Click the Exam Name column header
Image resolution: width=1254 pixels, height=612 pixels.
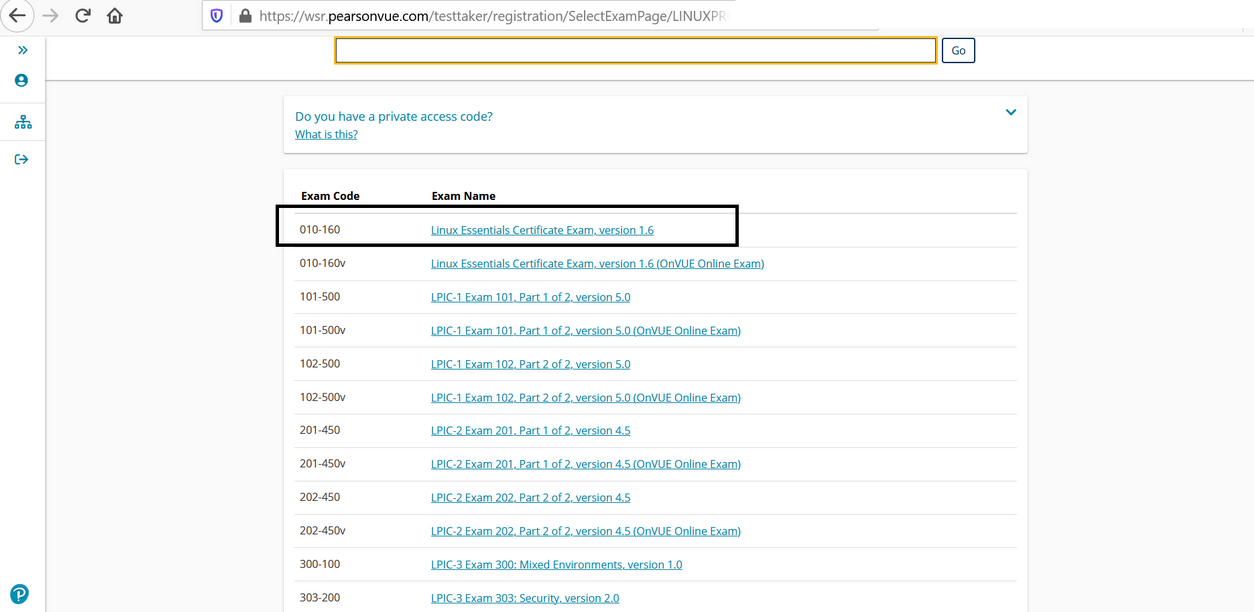click(463, 196)
